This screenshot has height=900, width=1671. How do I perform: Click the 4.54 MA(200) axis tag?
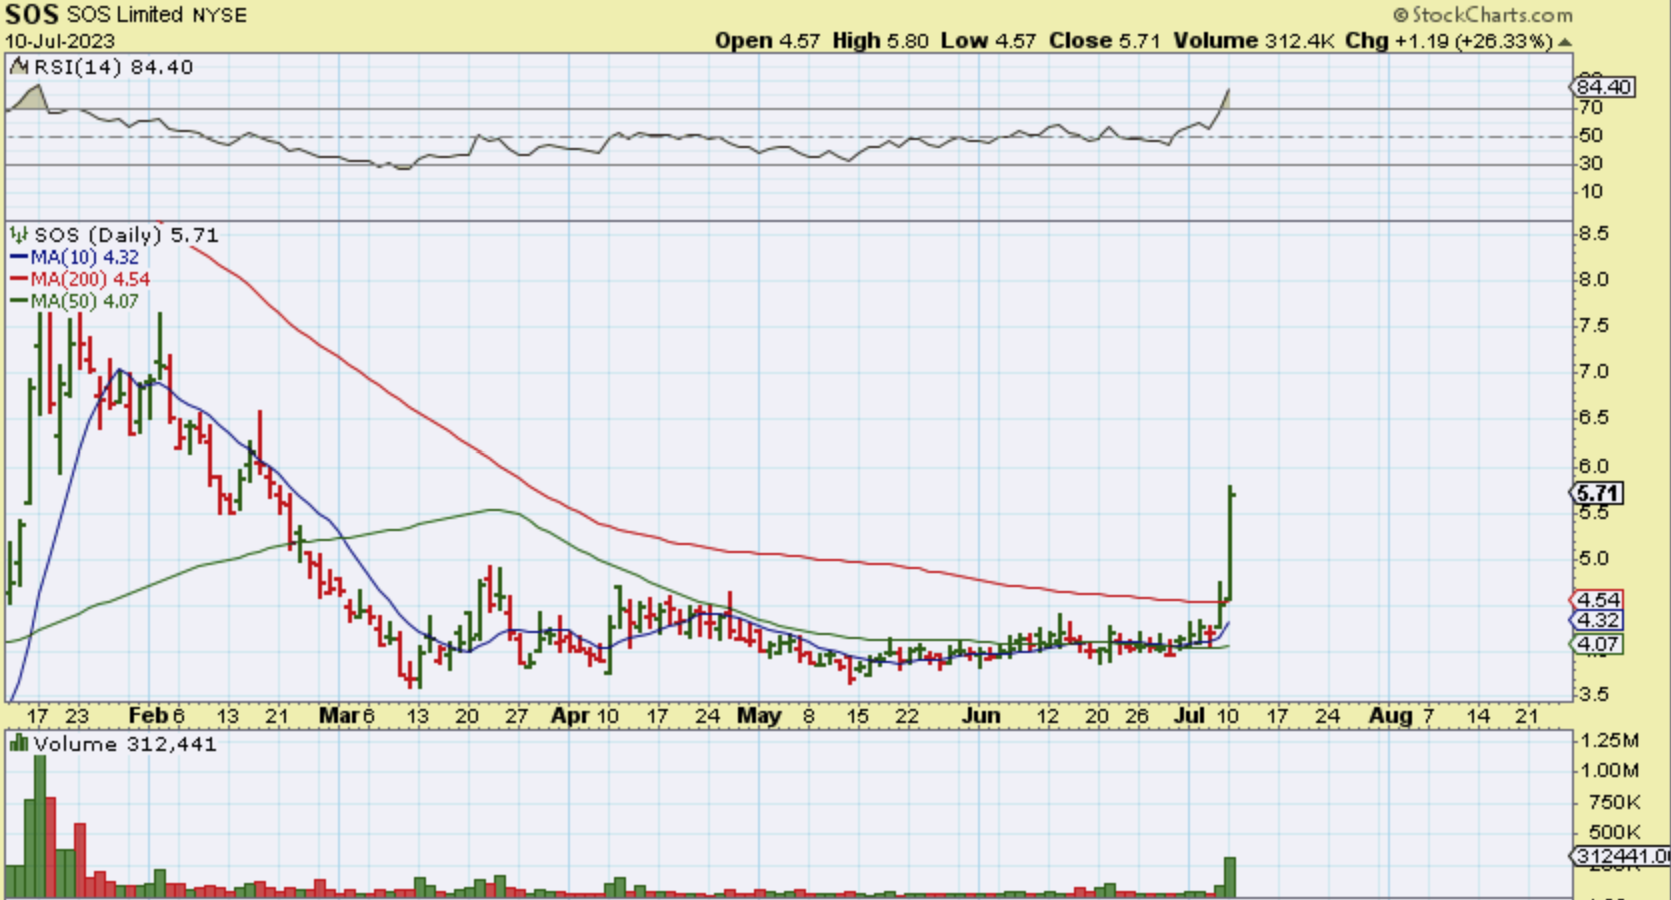click(x=1597, y=599)
